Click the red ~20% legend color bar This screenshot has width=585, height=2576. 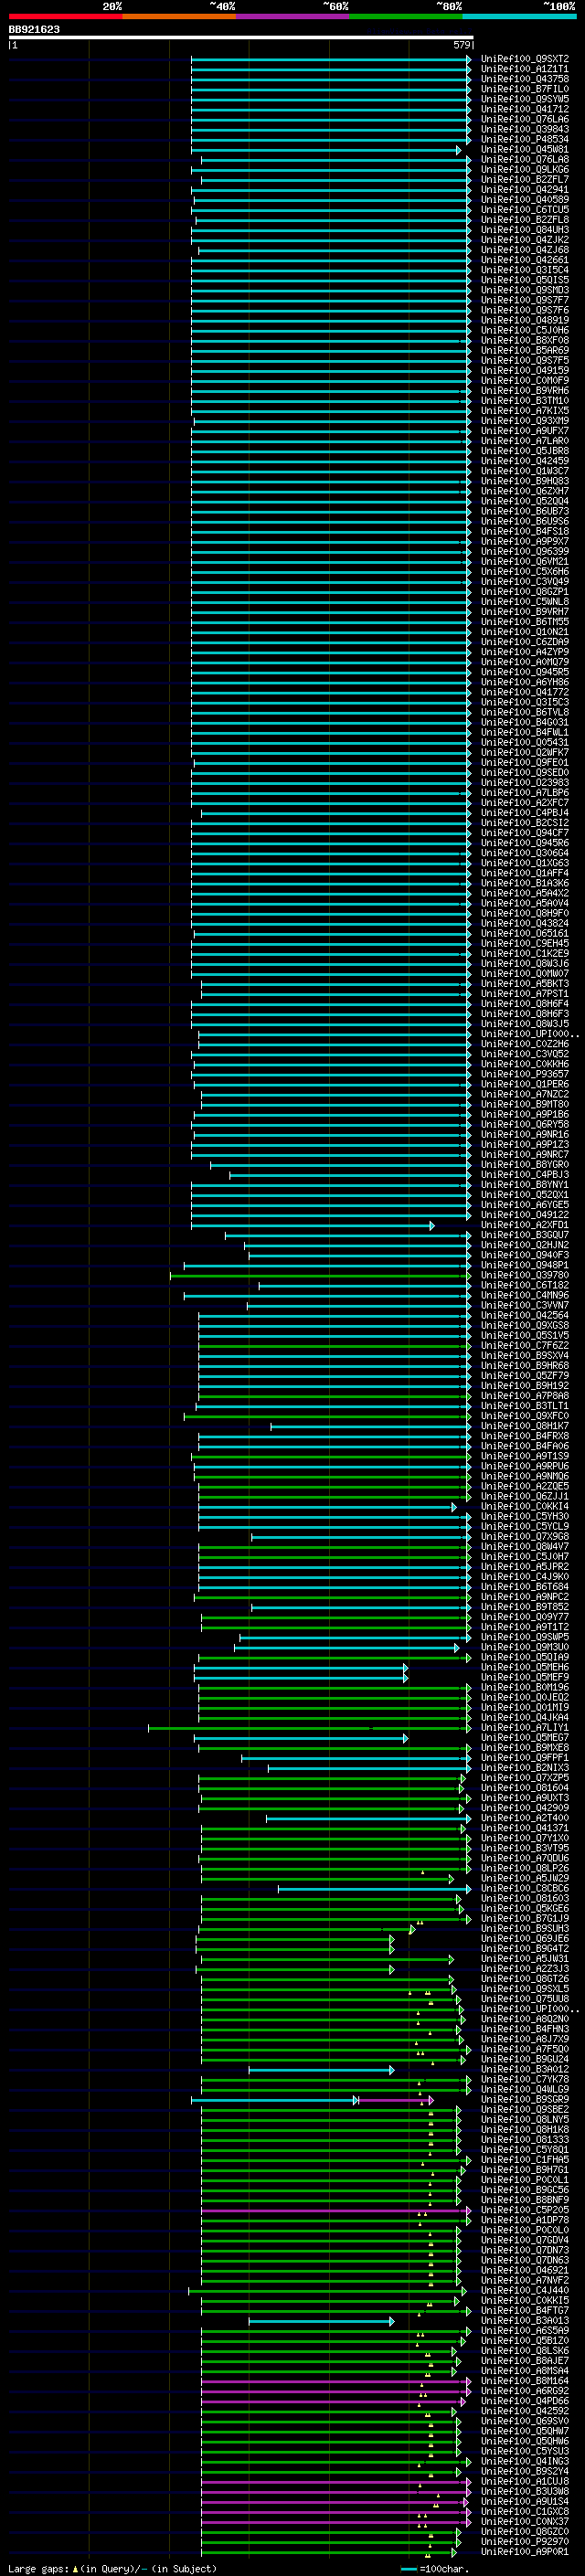click(x=65, y=16)
